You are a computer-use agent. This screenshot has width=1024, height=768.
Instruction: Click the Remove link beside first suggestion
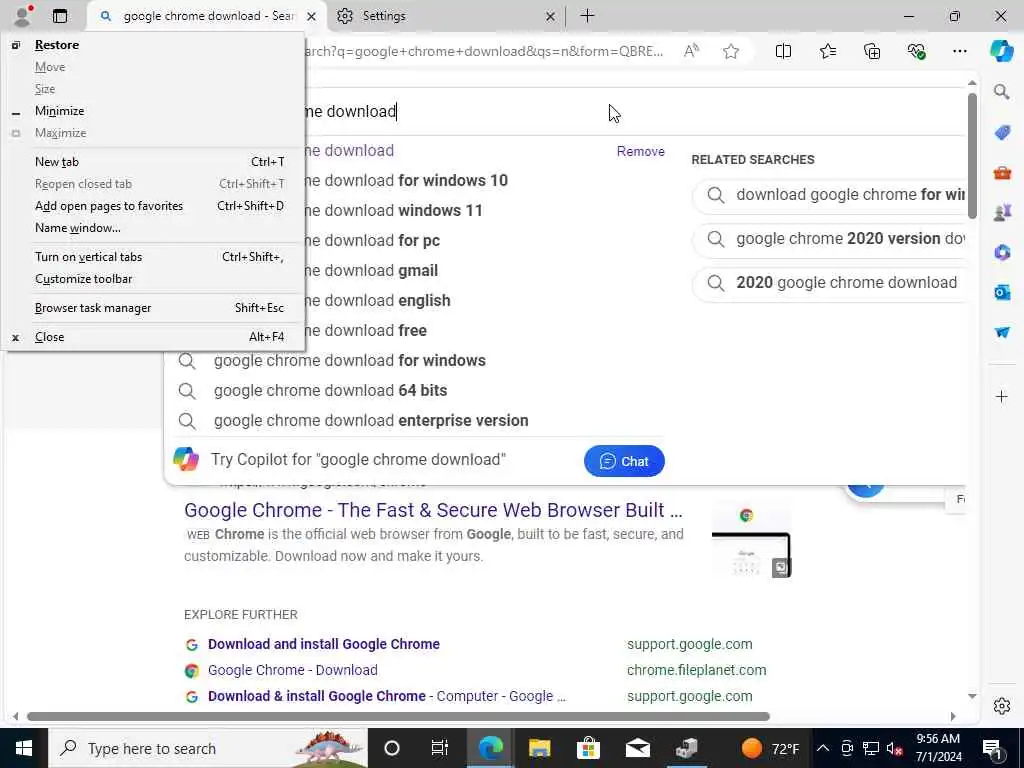tap(640, 152)
